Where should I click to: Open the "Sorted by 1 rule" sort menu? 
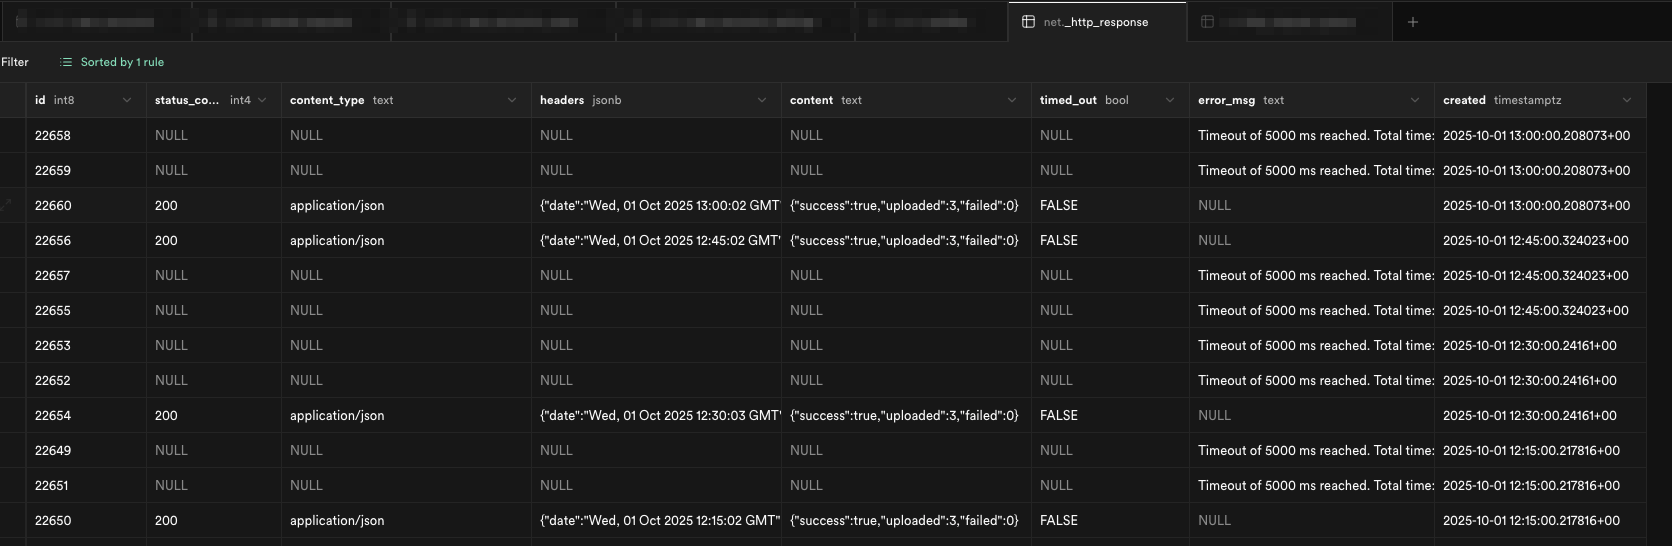(x=112, y=62)
